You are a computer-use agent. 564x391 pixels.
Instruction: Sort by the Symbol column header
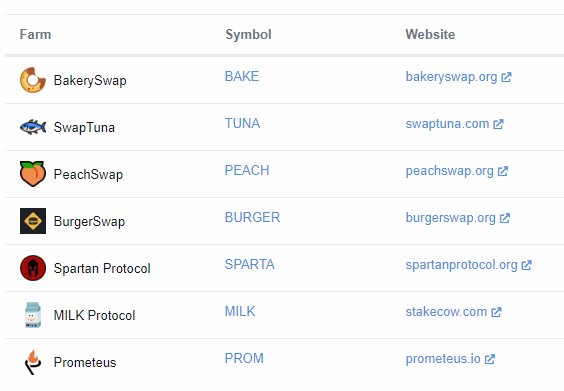(248, 35)
